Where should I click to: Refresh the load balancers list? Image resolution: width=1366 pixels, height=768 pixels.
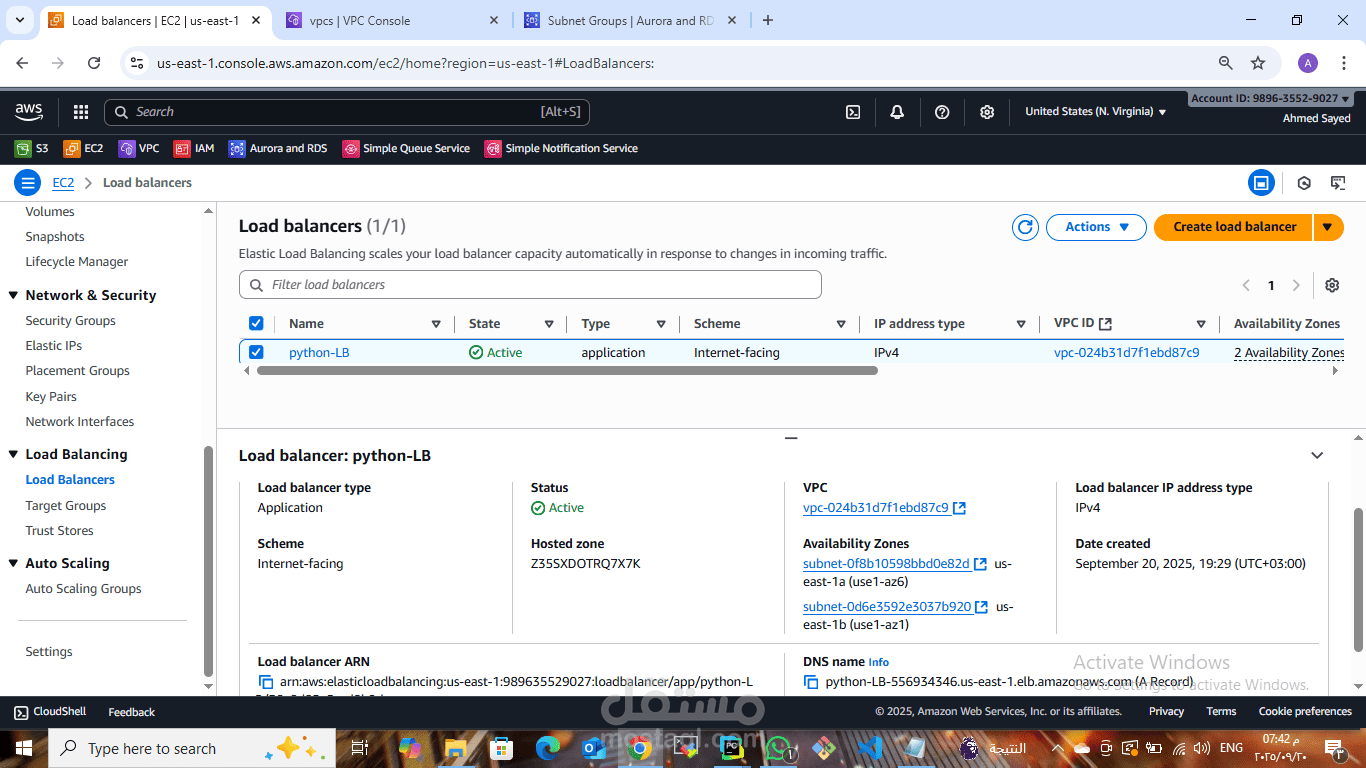[1025, 227]
